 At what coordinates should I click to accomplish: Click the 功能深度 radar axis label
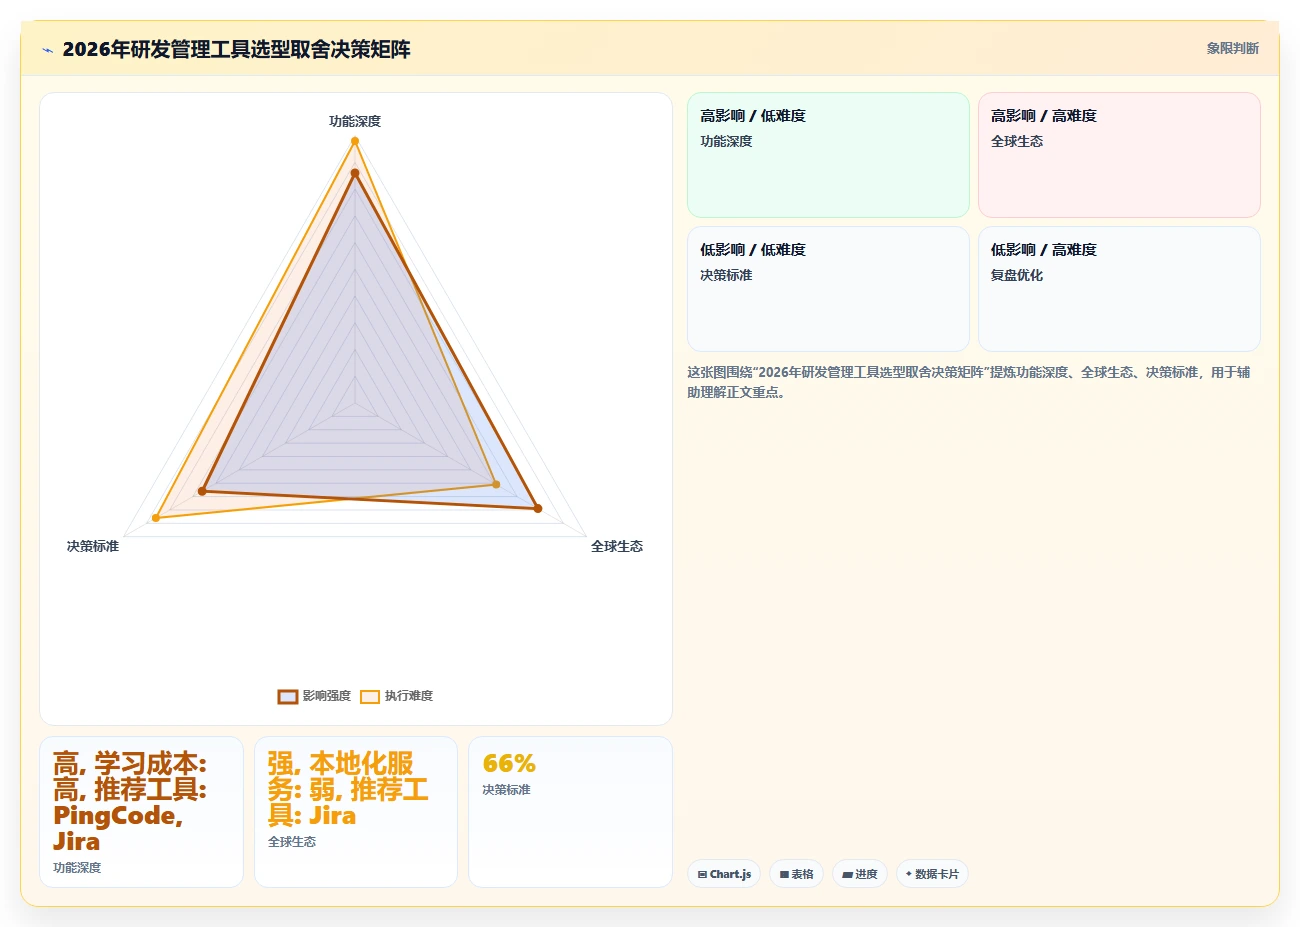coord(355,121)
